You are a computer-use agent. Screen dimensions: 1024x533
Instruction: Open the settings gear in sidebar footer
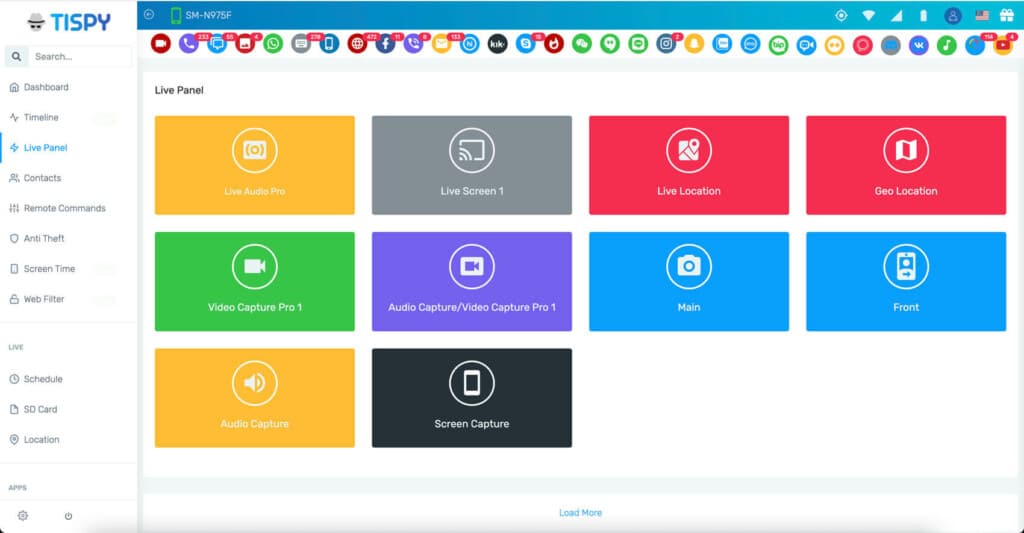point(23,516)
